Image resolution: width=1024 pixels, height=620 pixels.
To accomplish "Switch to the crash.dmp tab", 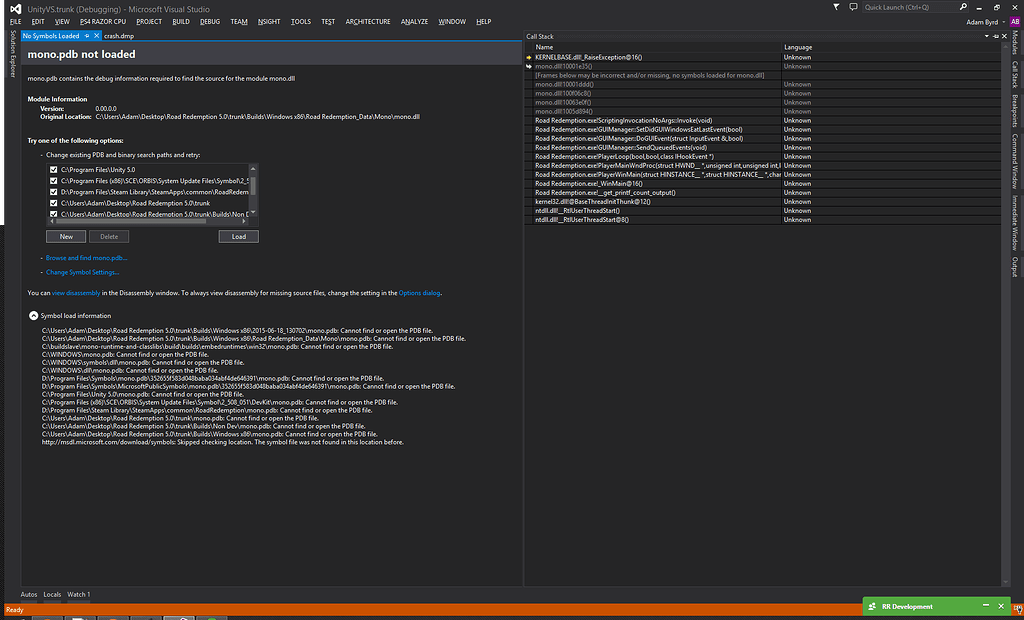I will pos(119,36).
